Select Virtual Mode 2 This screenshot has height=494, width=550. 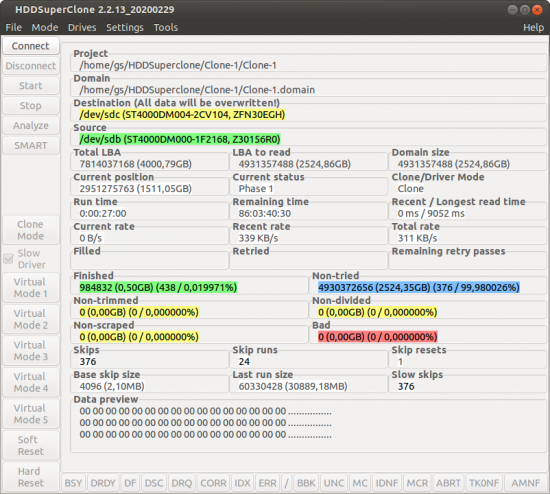[31, 319]
